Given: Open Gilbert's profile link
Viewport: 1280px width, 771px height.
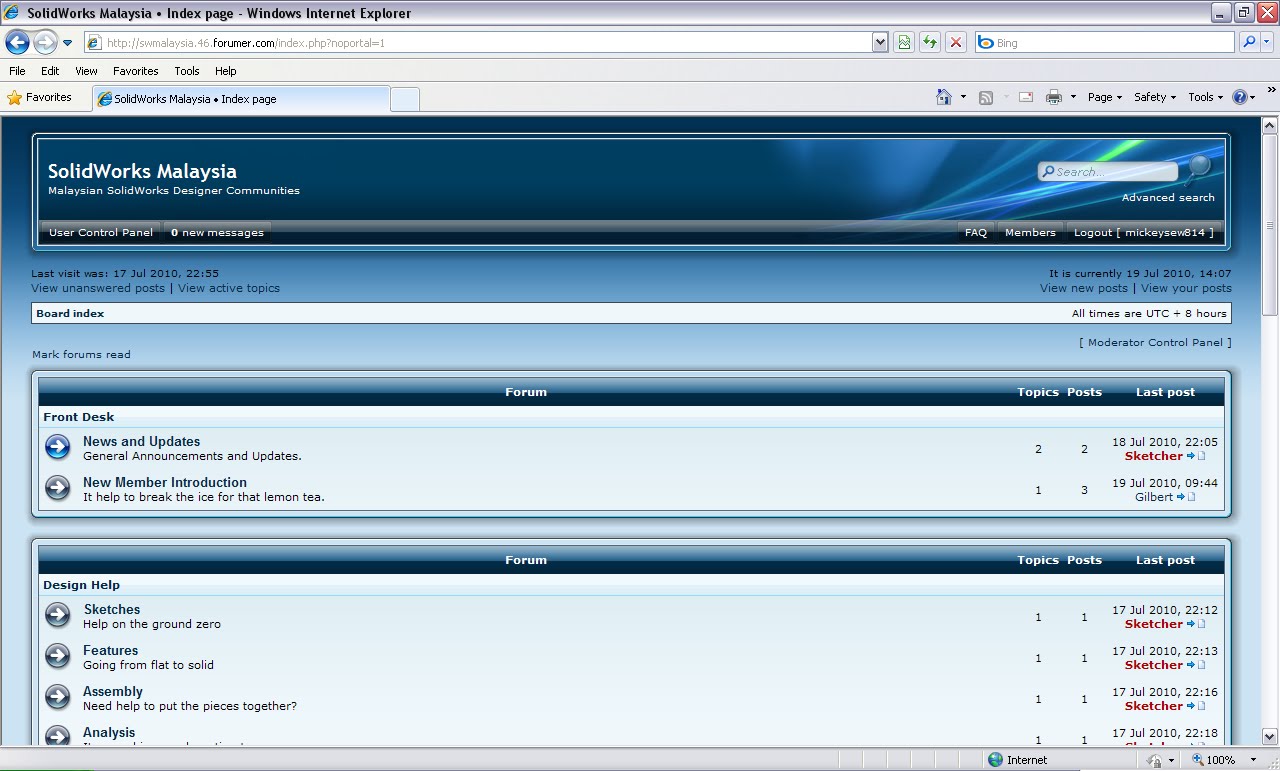Looking at the screenshot, I should click(x=1154, y=497).
